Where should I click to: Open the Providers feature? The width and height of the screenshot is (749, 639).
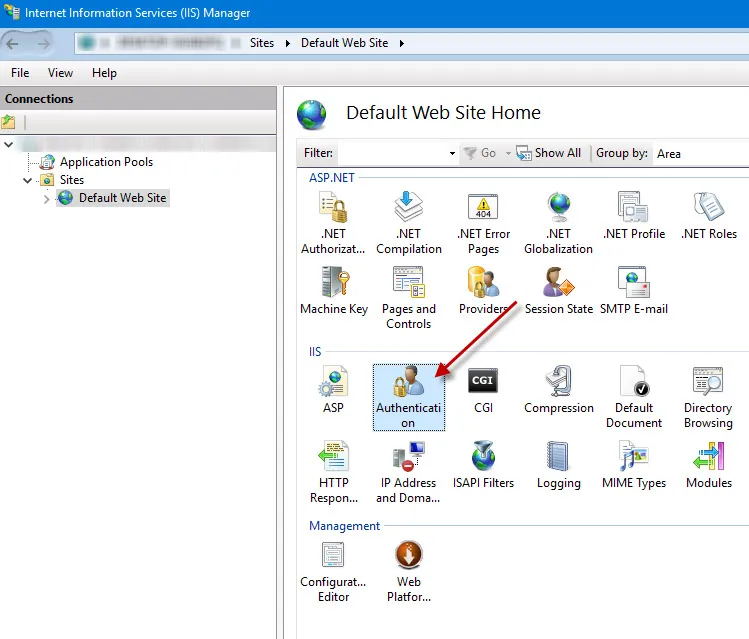click(x=483, y=291)
